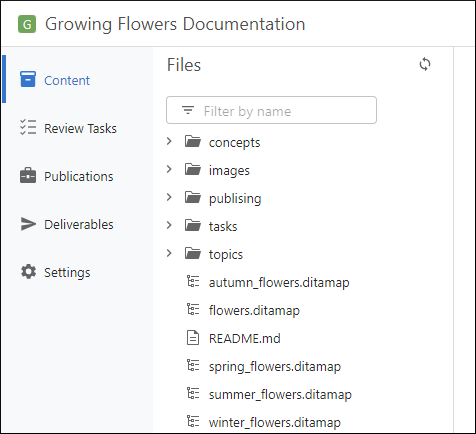Expand the tasks folder chevron
The width and height of the screenshot is (476, 434).
pos(169,225)
